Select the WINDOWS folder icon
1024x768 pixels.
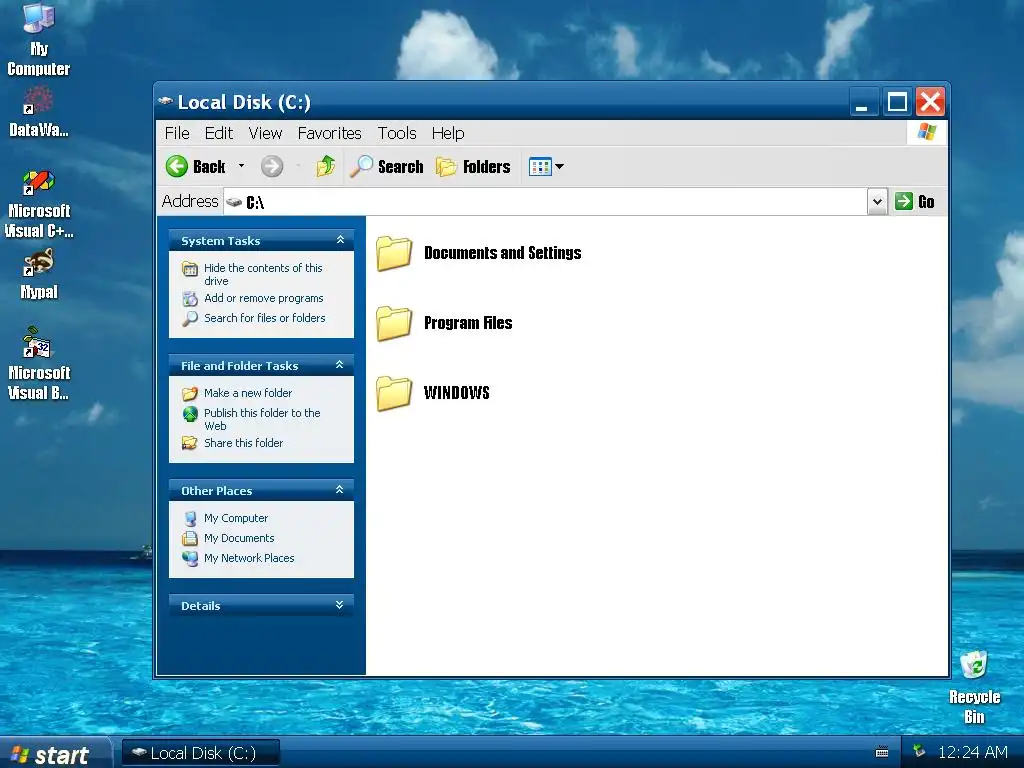tap(394, 393)
